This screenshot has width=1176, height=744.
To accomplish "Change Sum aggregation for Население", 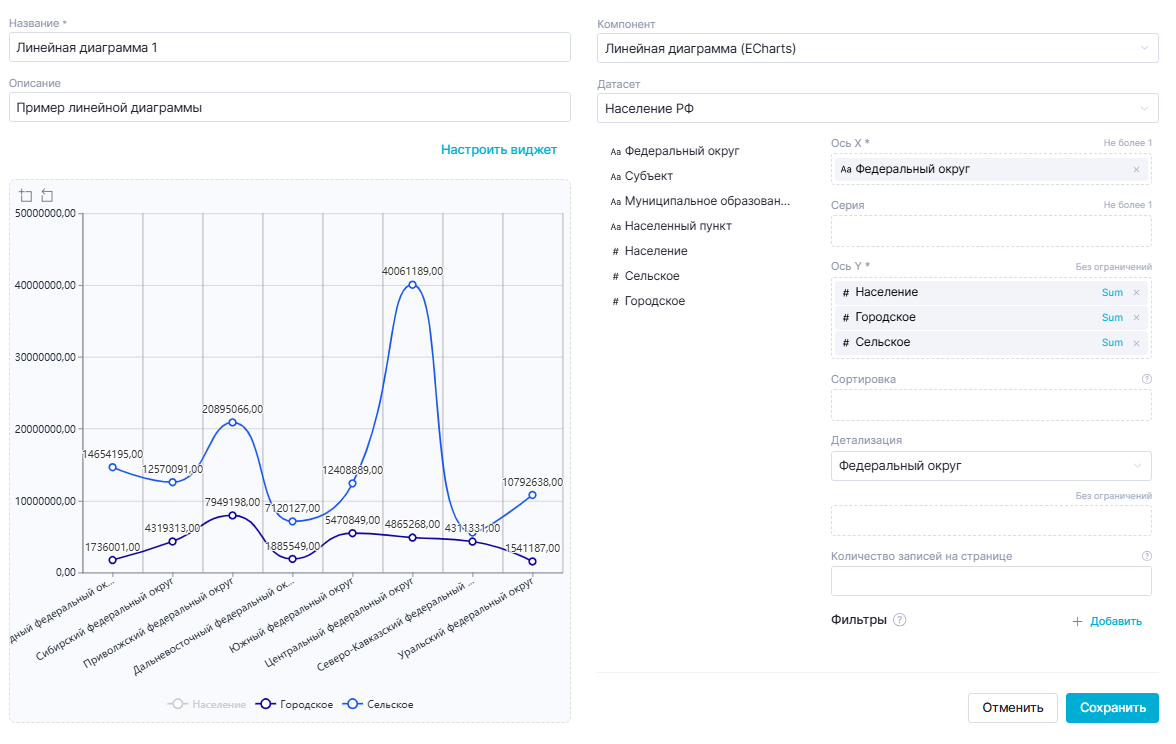I will point(1112,293).
